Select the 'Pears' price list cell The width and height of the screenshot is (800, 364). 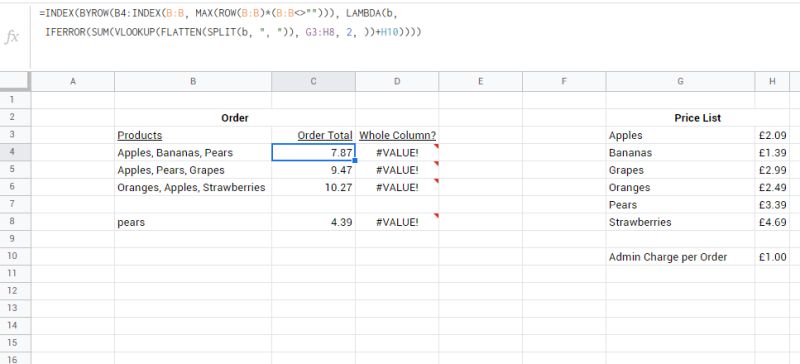pyautogui.click(x=680, y=204)
